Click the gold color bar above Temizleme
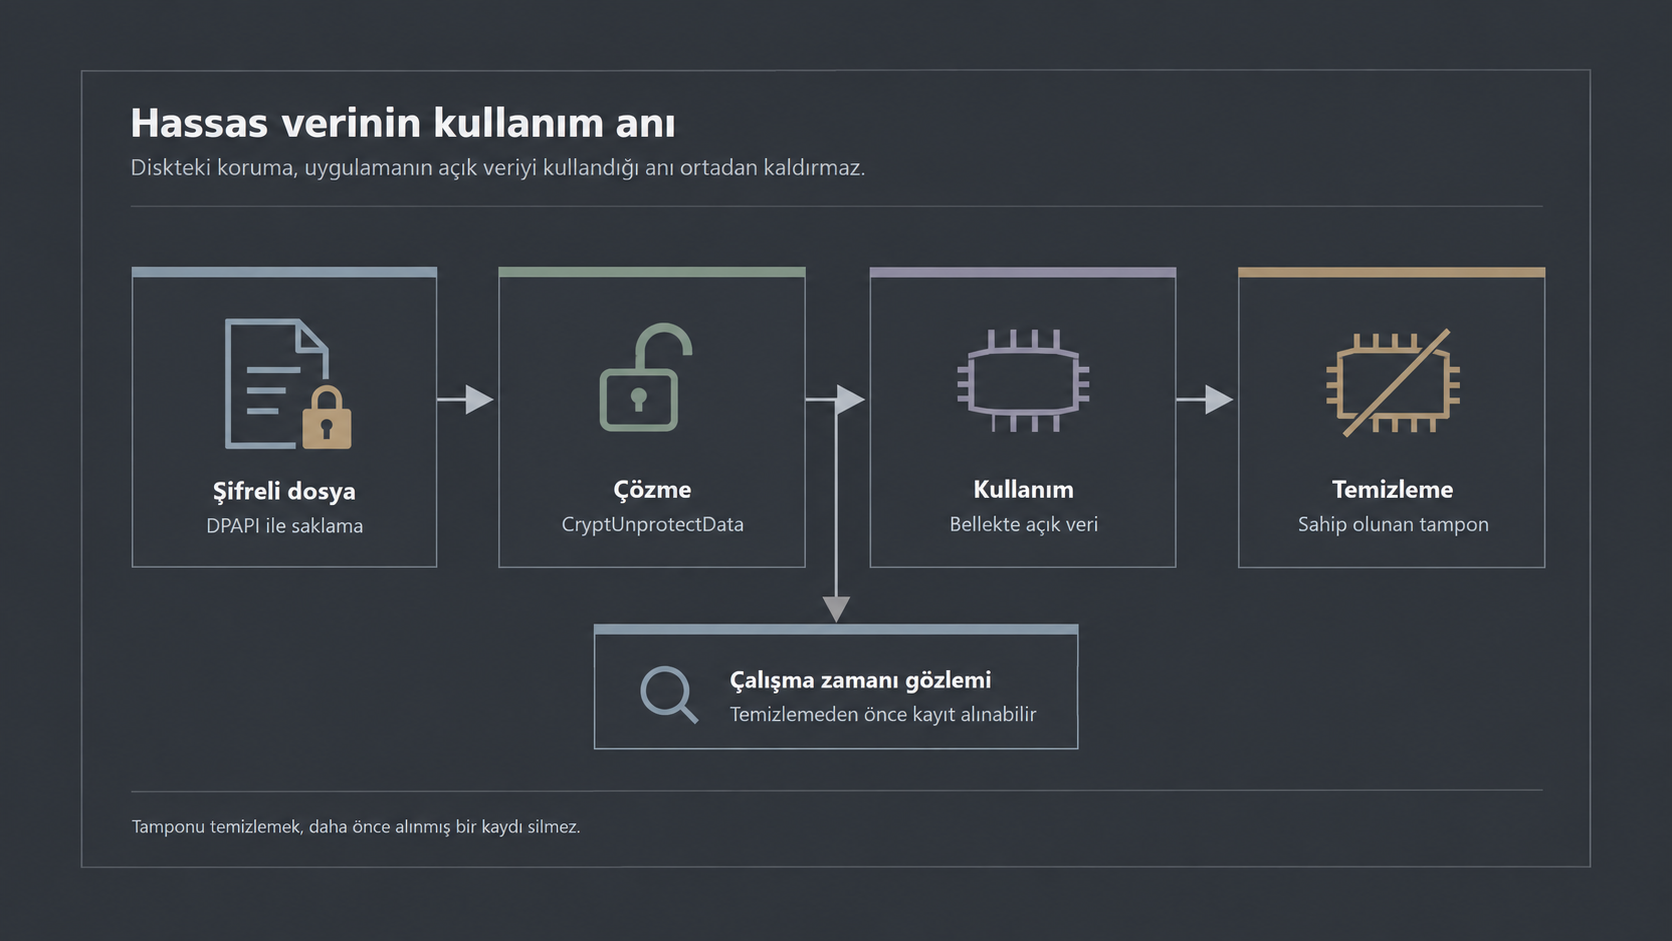1672x941 pixels. 1392,272
